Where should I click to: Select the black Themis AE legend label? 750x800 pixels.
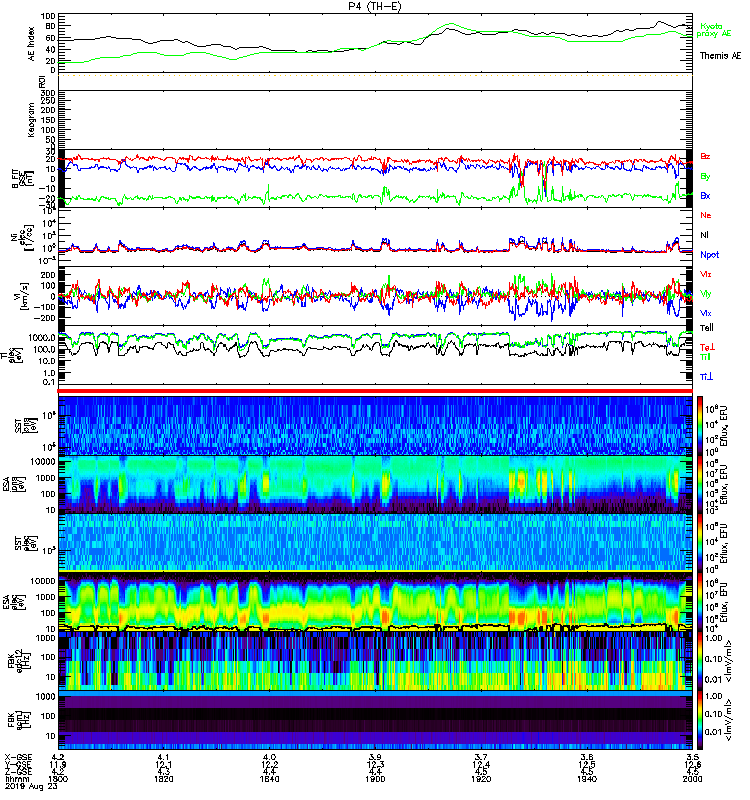pyautogui.click(x=720, y=56)
